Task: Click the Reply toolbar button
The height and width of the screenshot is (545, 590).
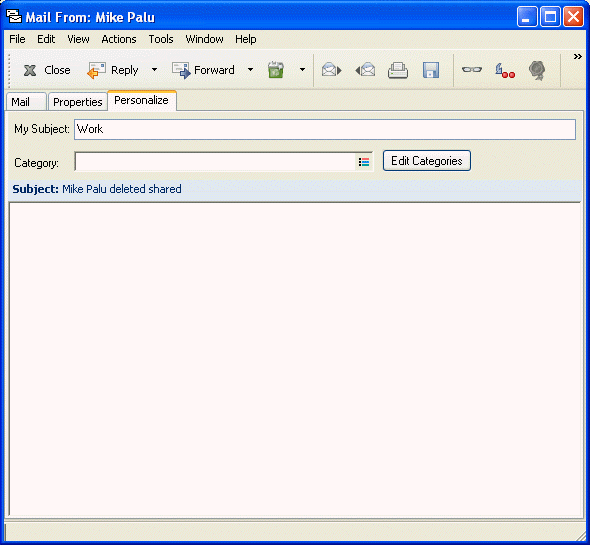Action: click(113, 70)
